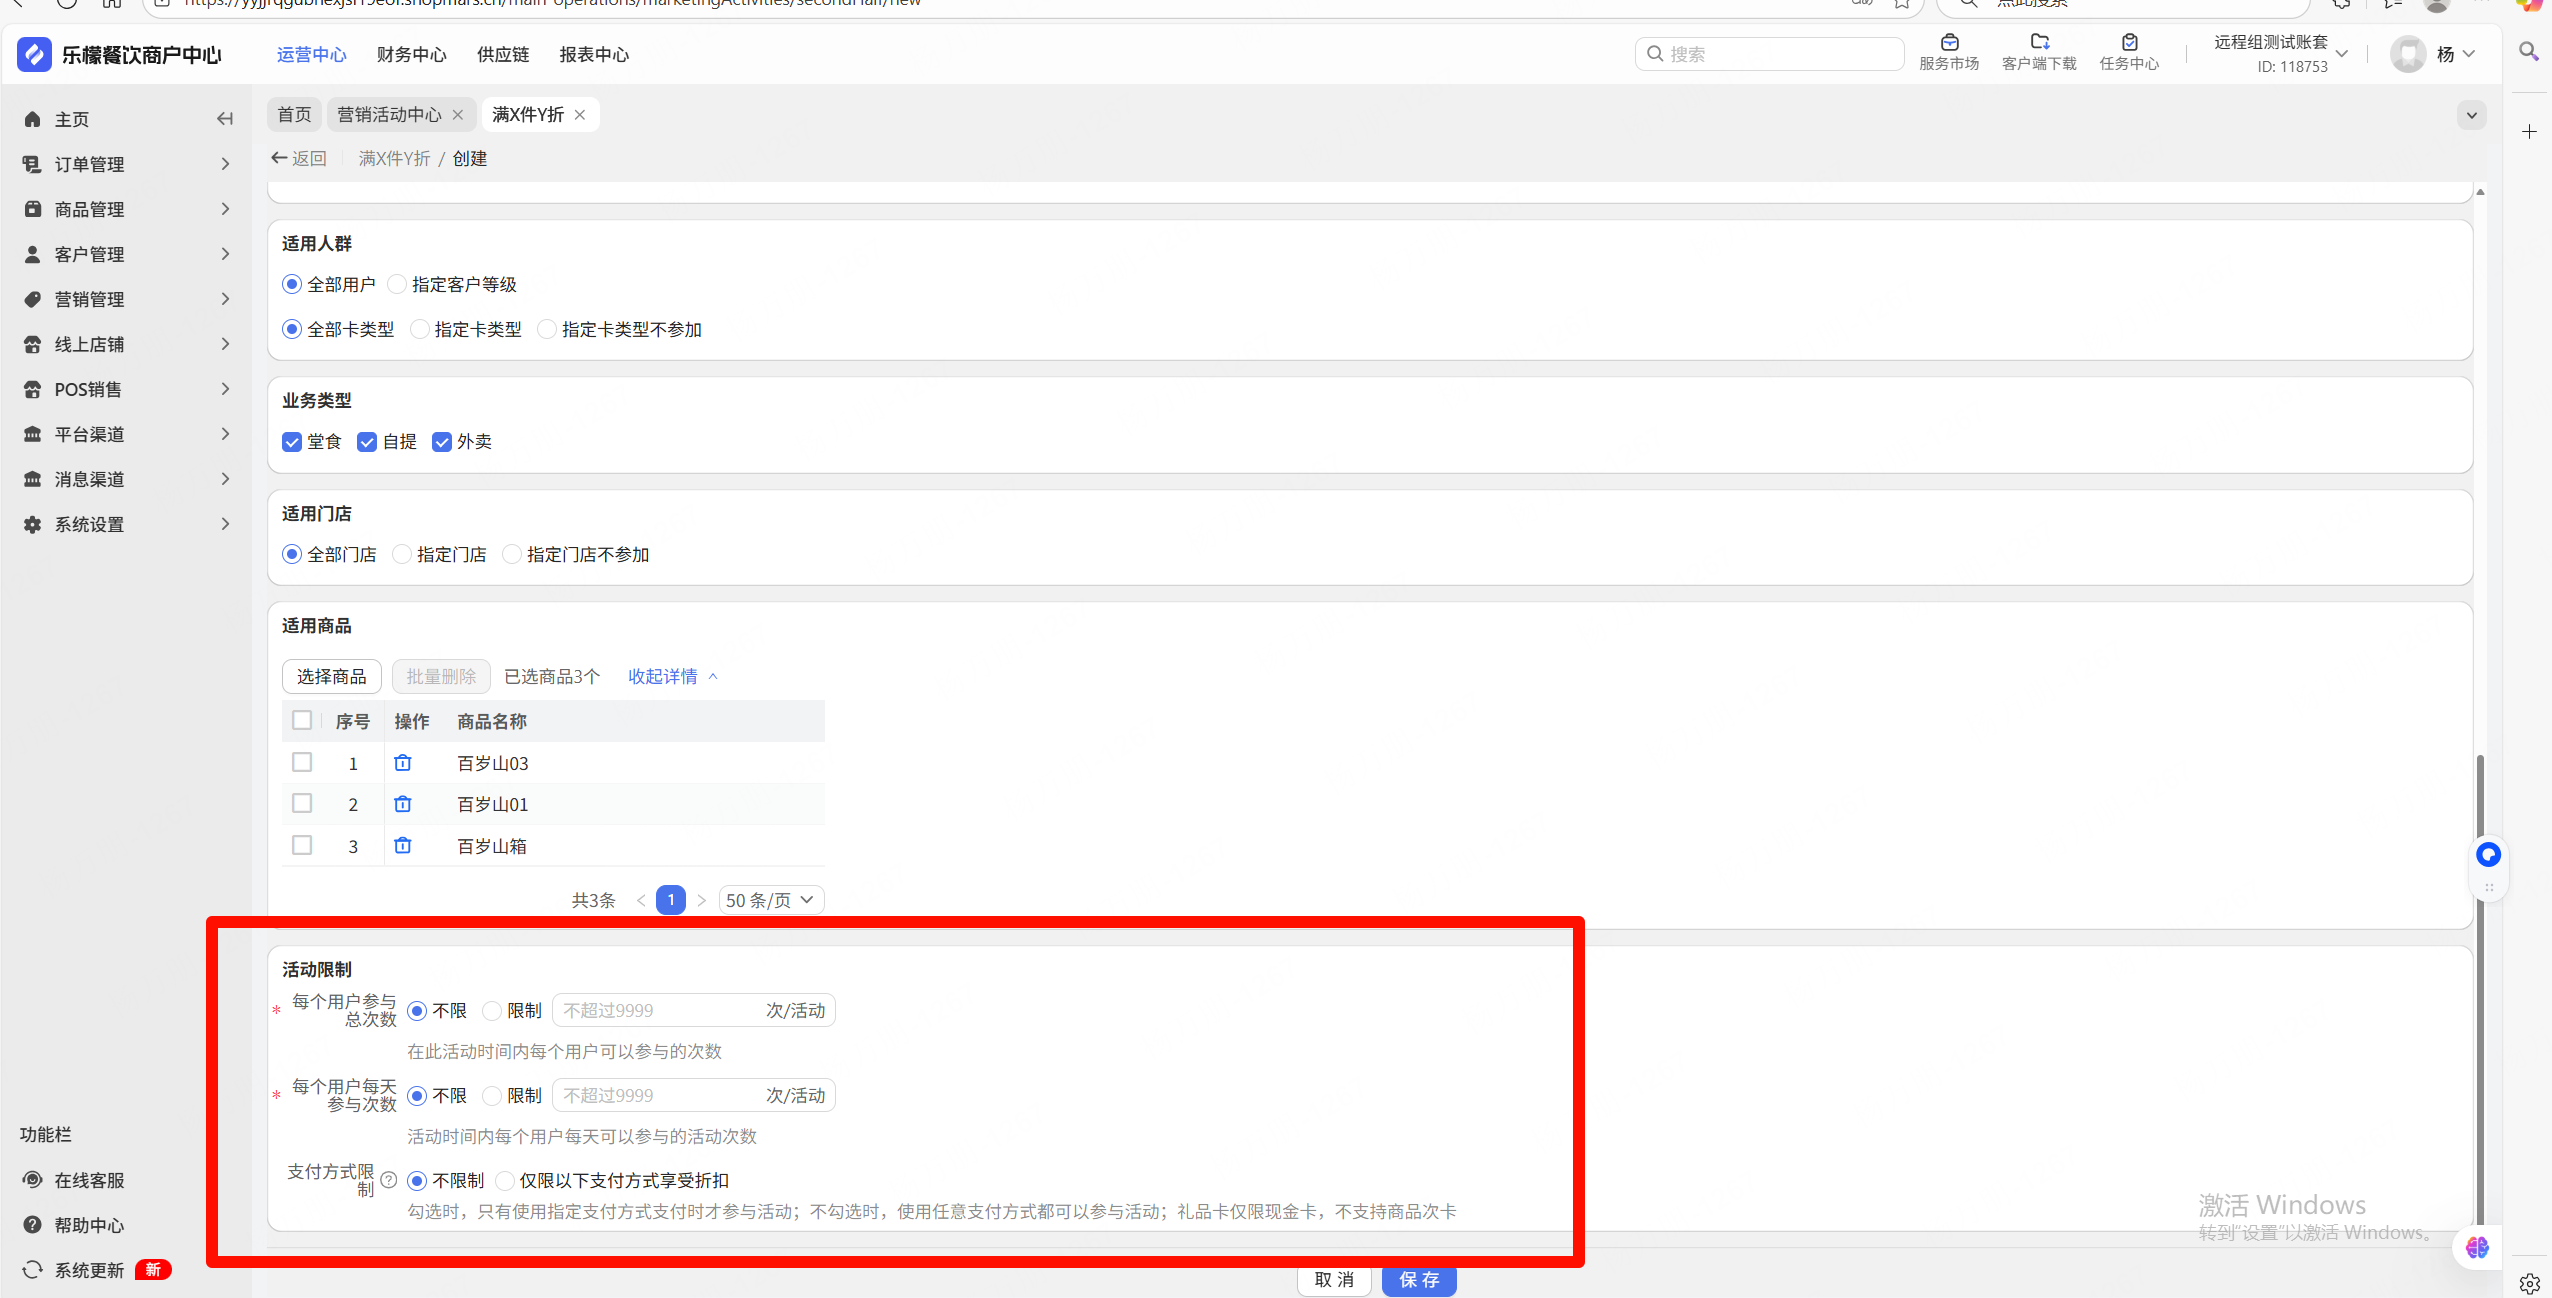
Task: Click the 保存 save button
Action: 1418,1280
